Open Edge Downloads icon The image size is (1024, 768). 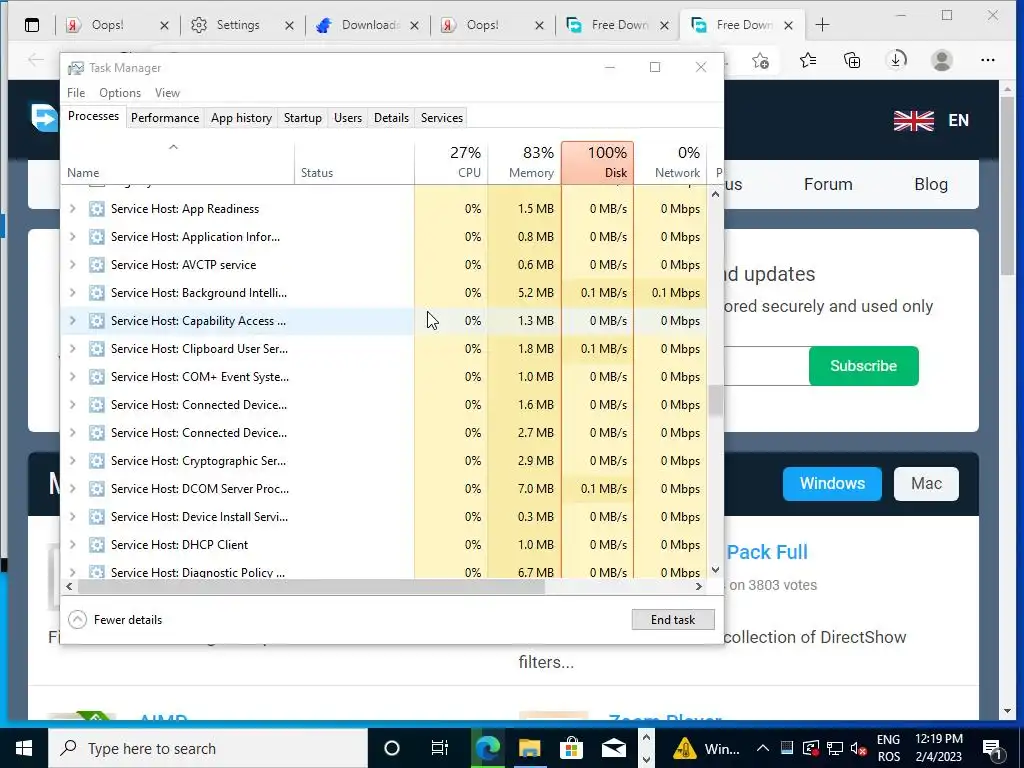click(x=897, y=60)
